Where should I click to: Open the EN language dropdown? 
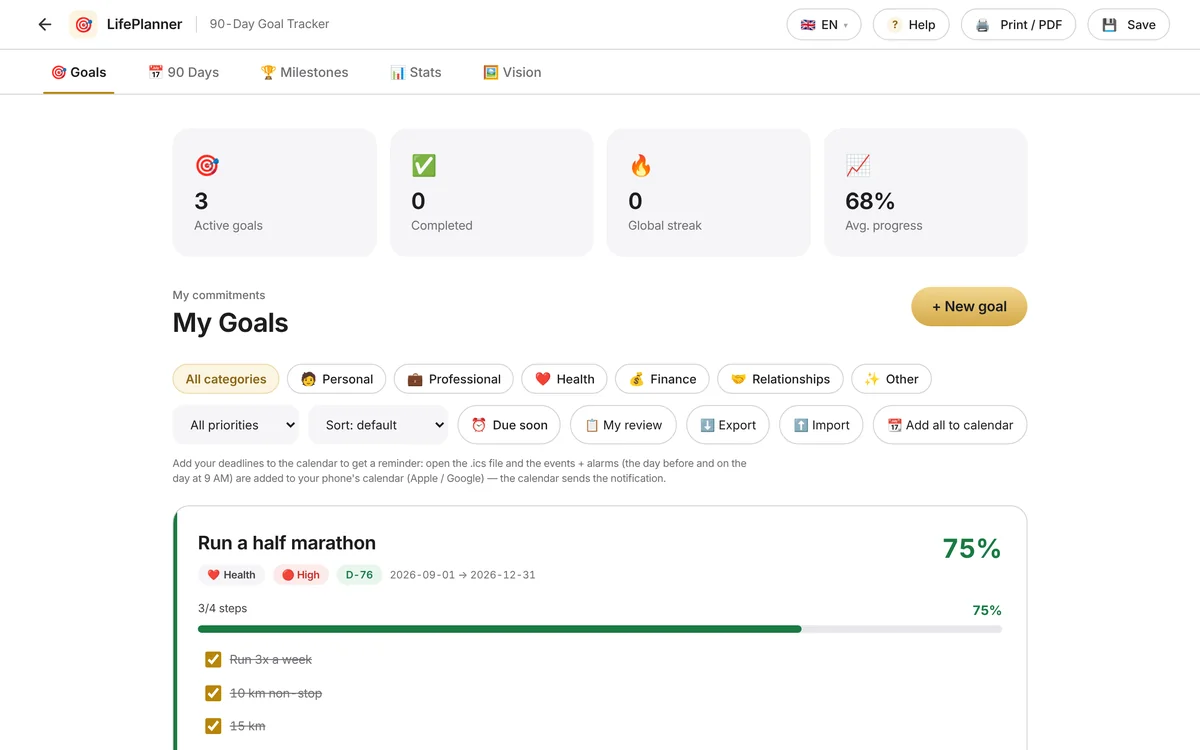824,25
